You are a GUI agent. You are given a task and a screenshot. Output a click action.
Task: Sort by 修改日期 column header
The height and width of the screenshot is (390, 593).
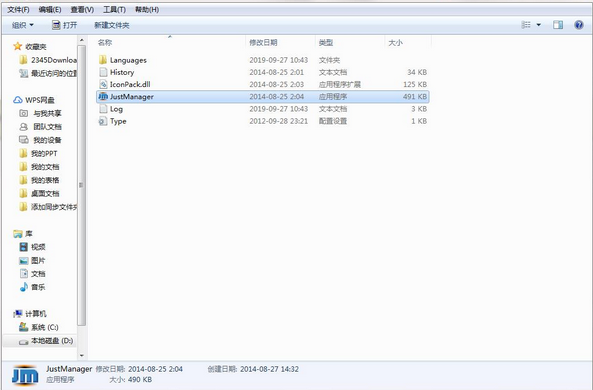tap(263, 42)
